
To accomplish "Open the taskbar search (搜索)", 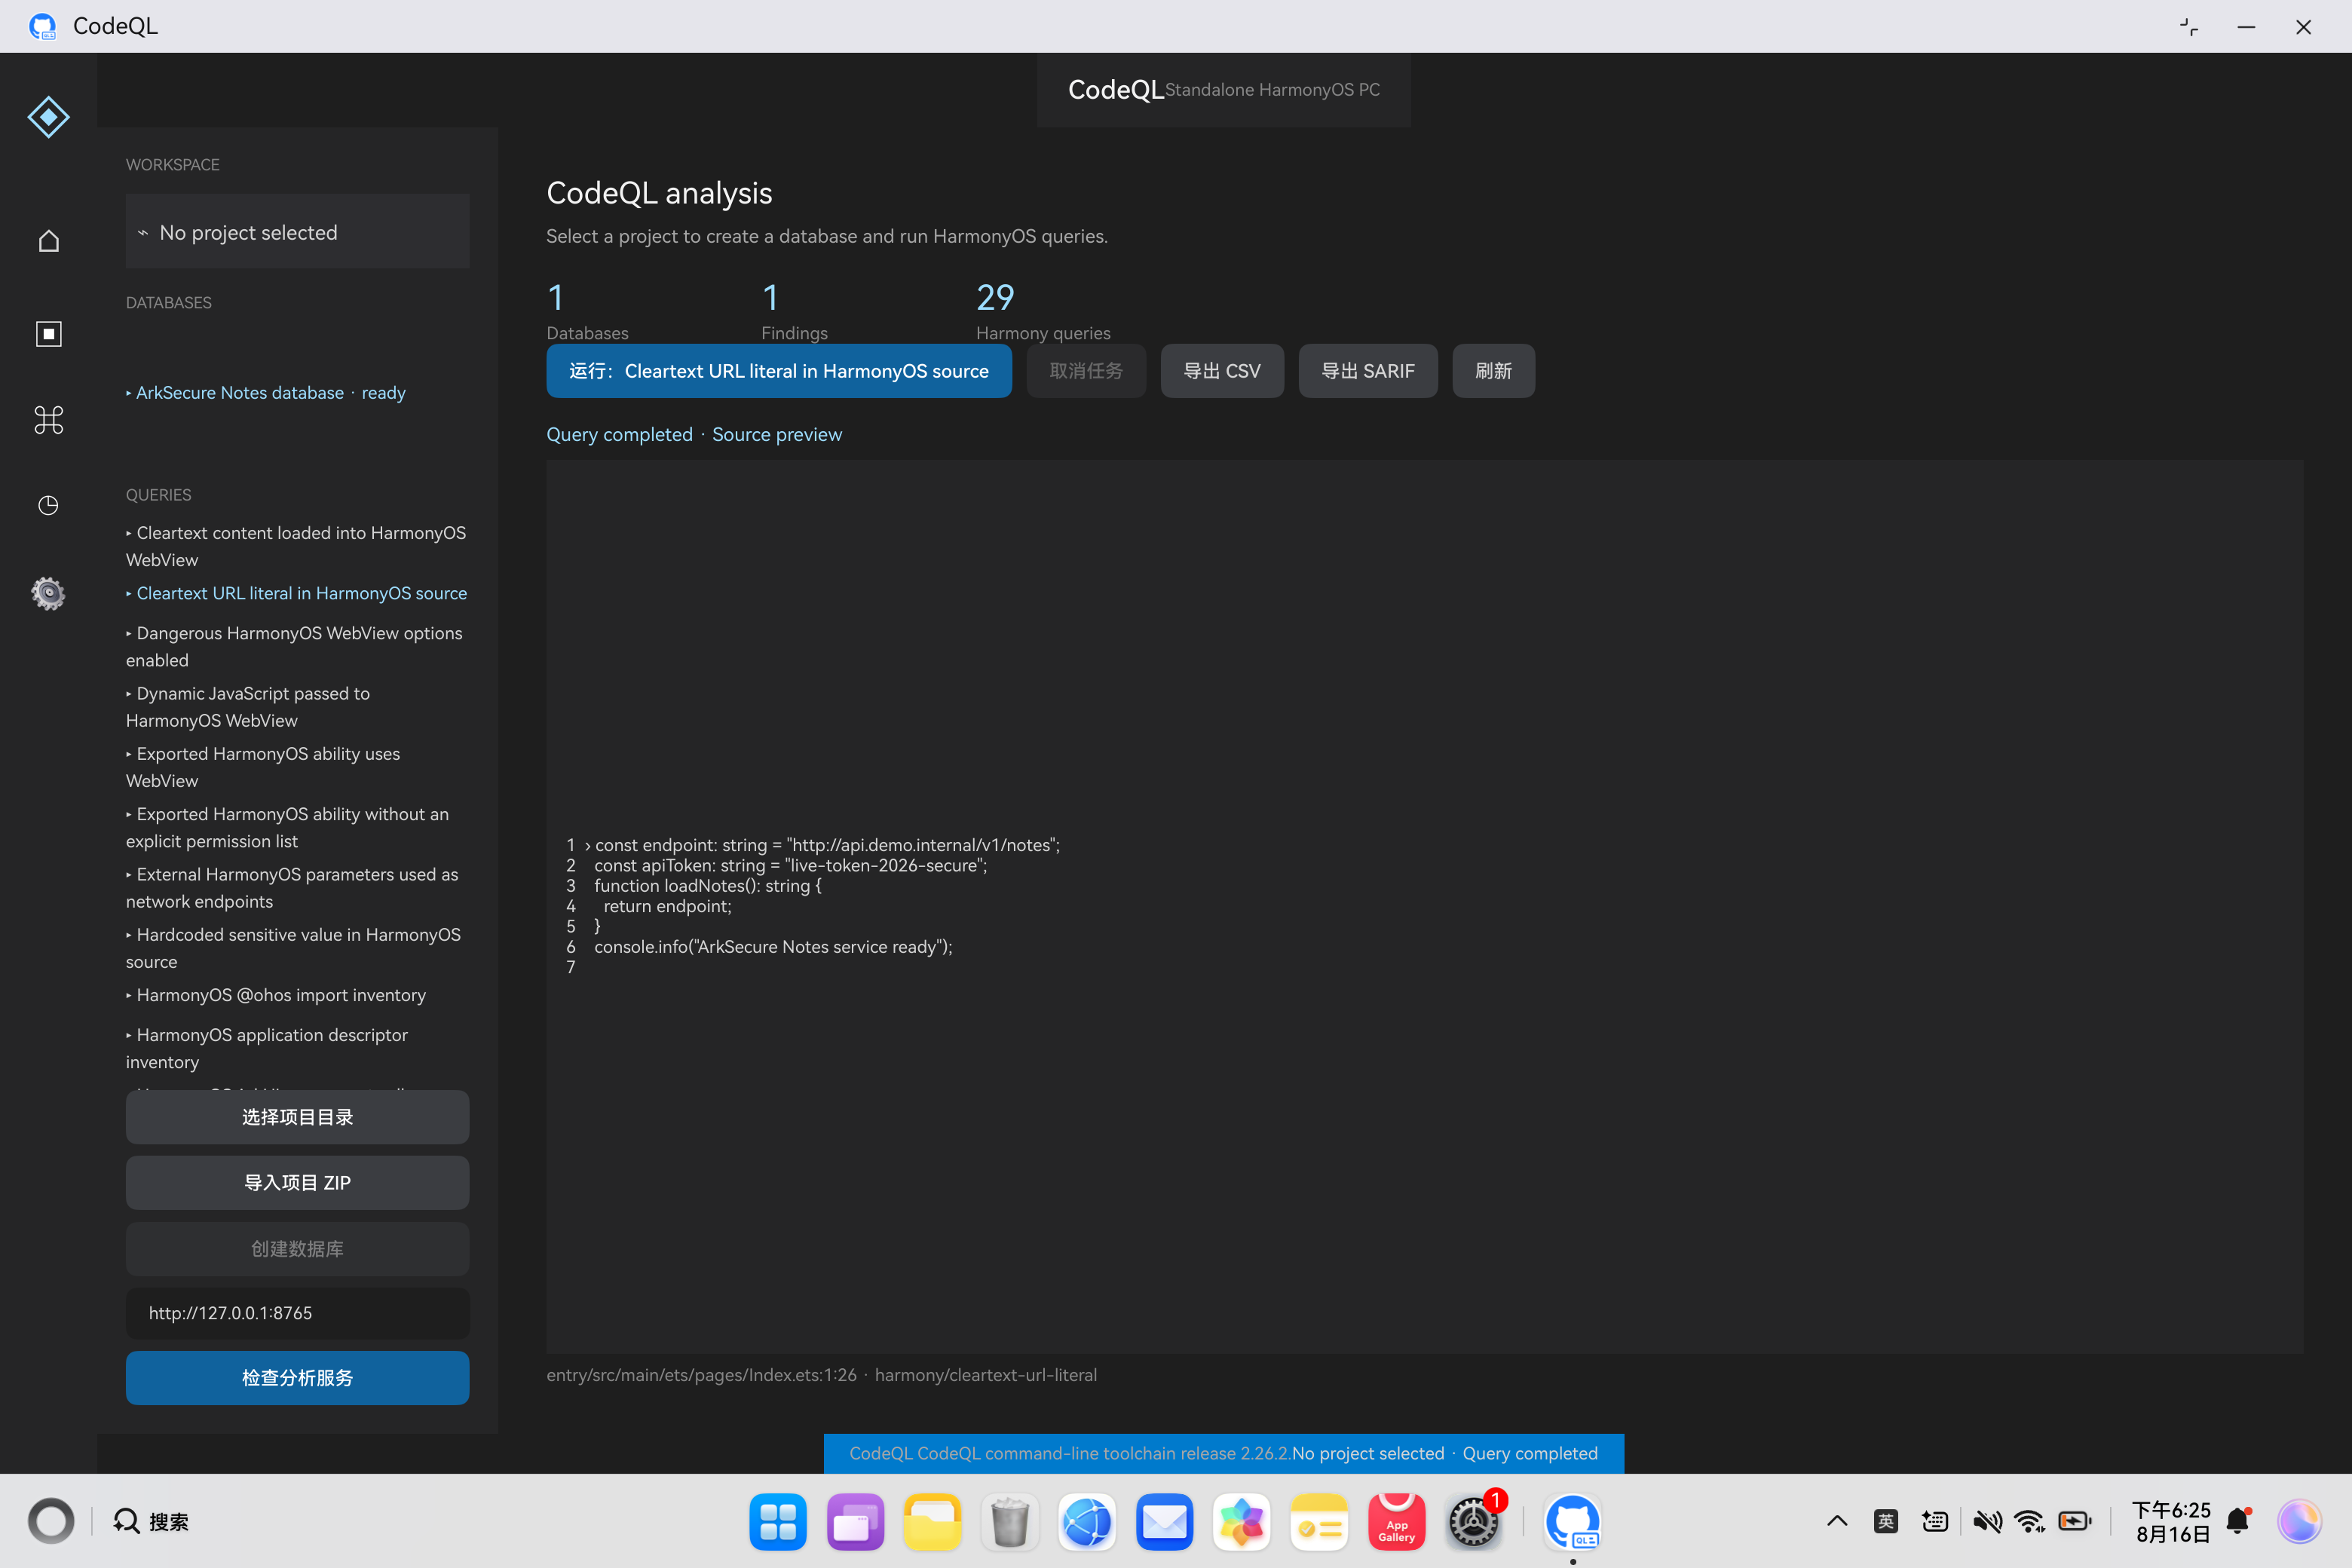I will (151, 1521).
